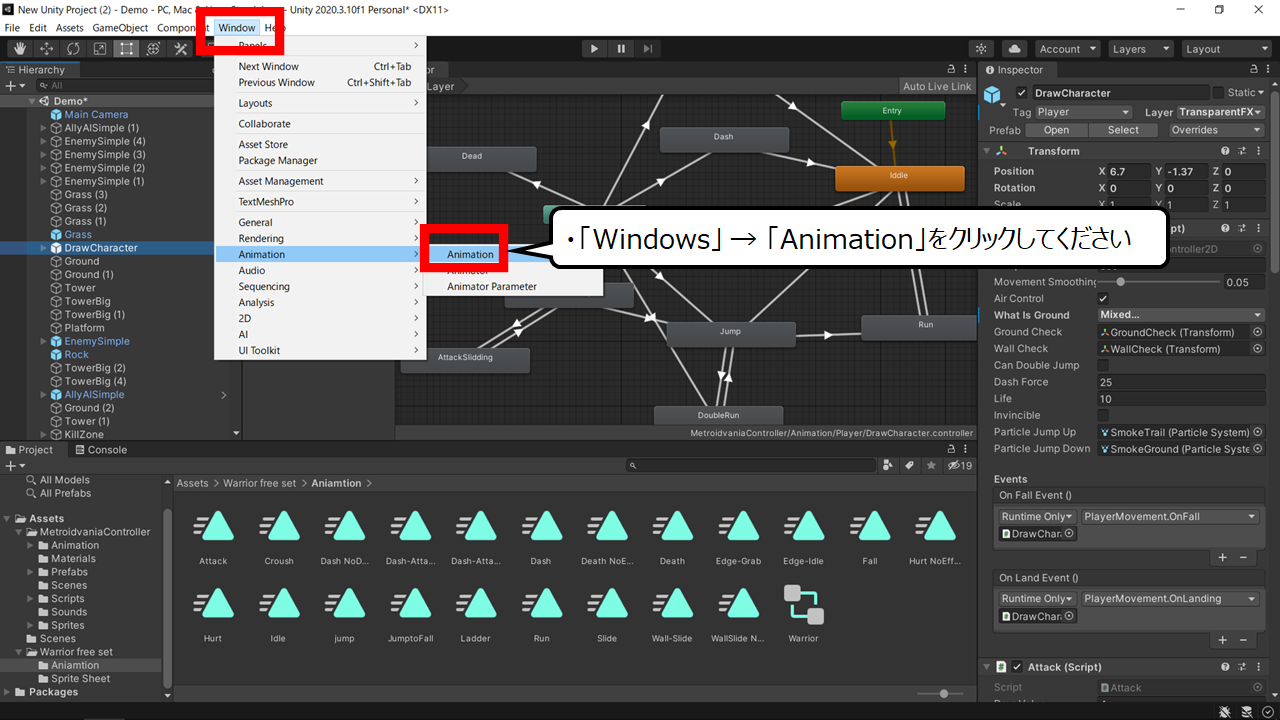Viewport: 1280px width, 720px height.
Task: Click Animation in the submenu
Action: pyautogui.click(x=470, y=254)
